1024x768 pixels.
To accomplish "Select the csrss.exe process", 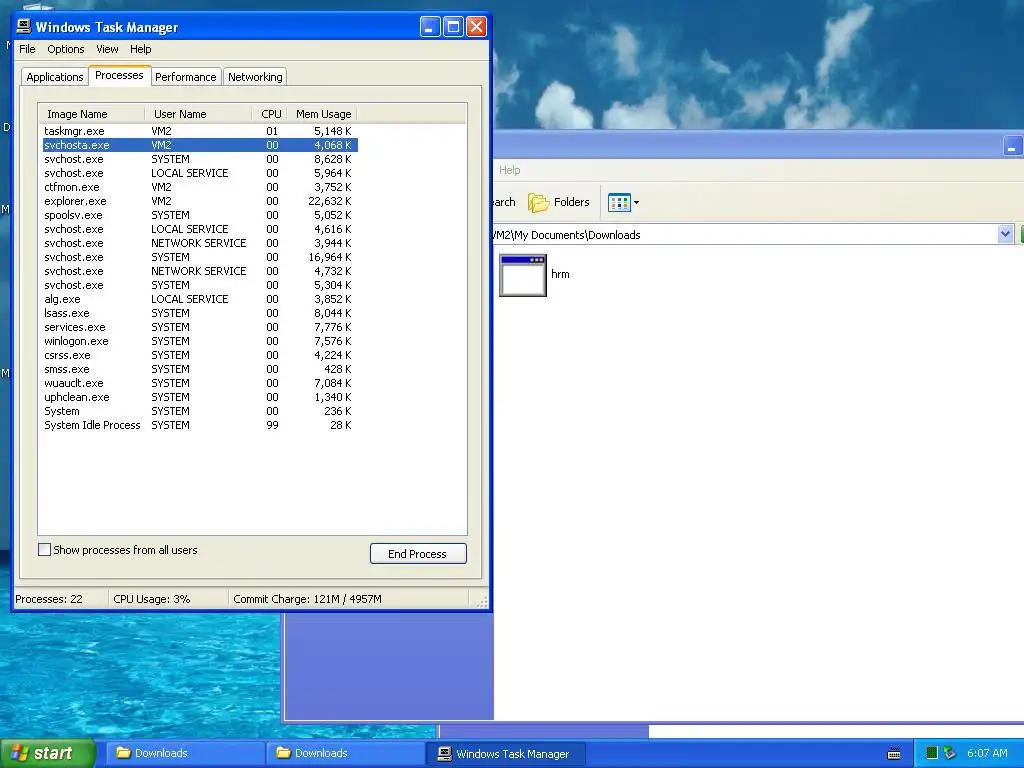I will 200,355.
